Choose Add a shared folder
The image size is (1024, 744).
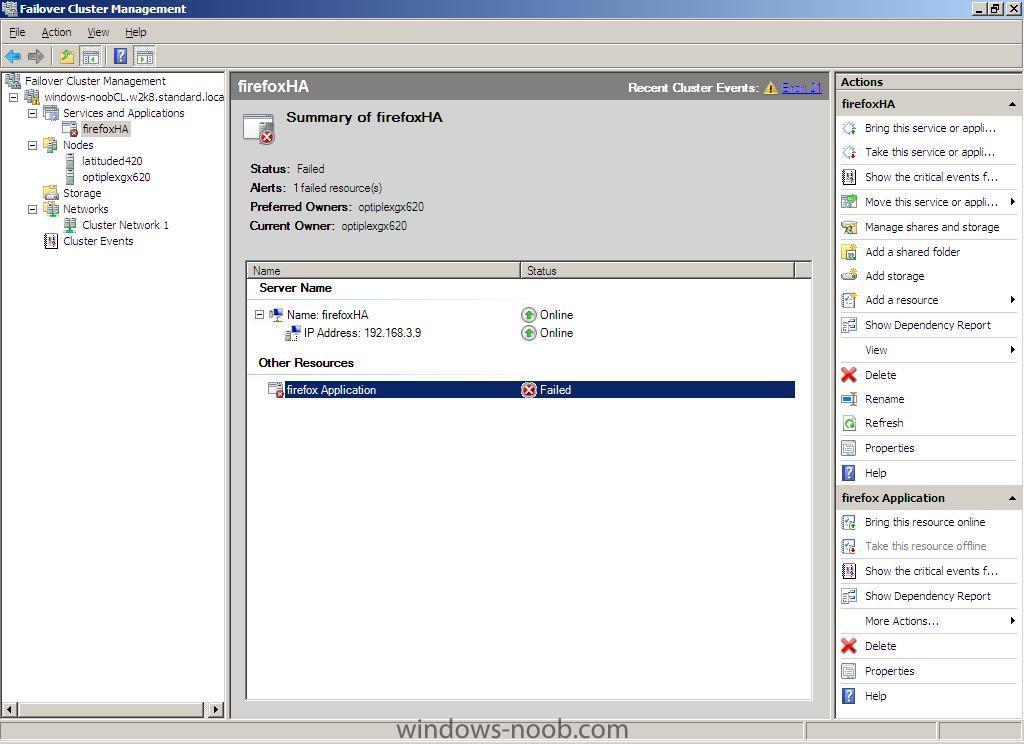(x=912, y=252)
